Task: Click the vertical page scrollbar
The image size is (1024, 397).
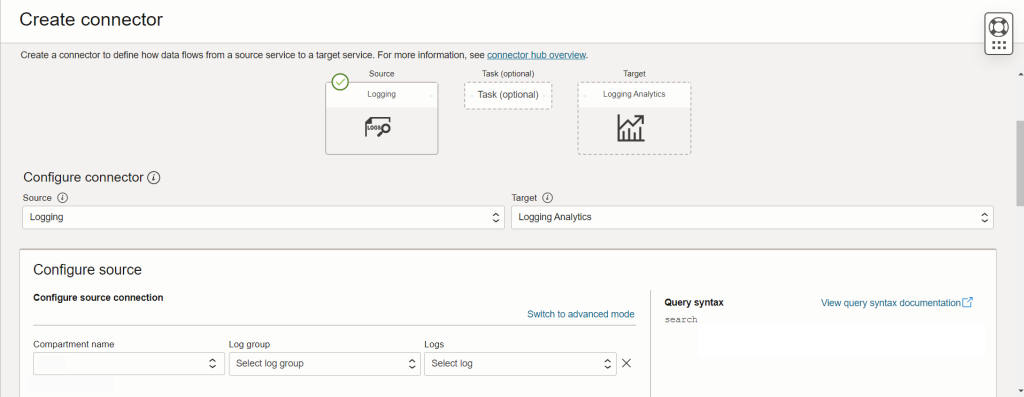Action: pyautogui.click(x=1019, y=163)
